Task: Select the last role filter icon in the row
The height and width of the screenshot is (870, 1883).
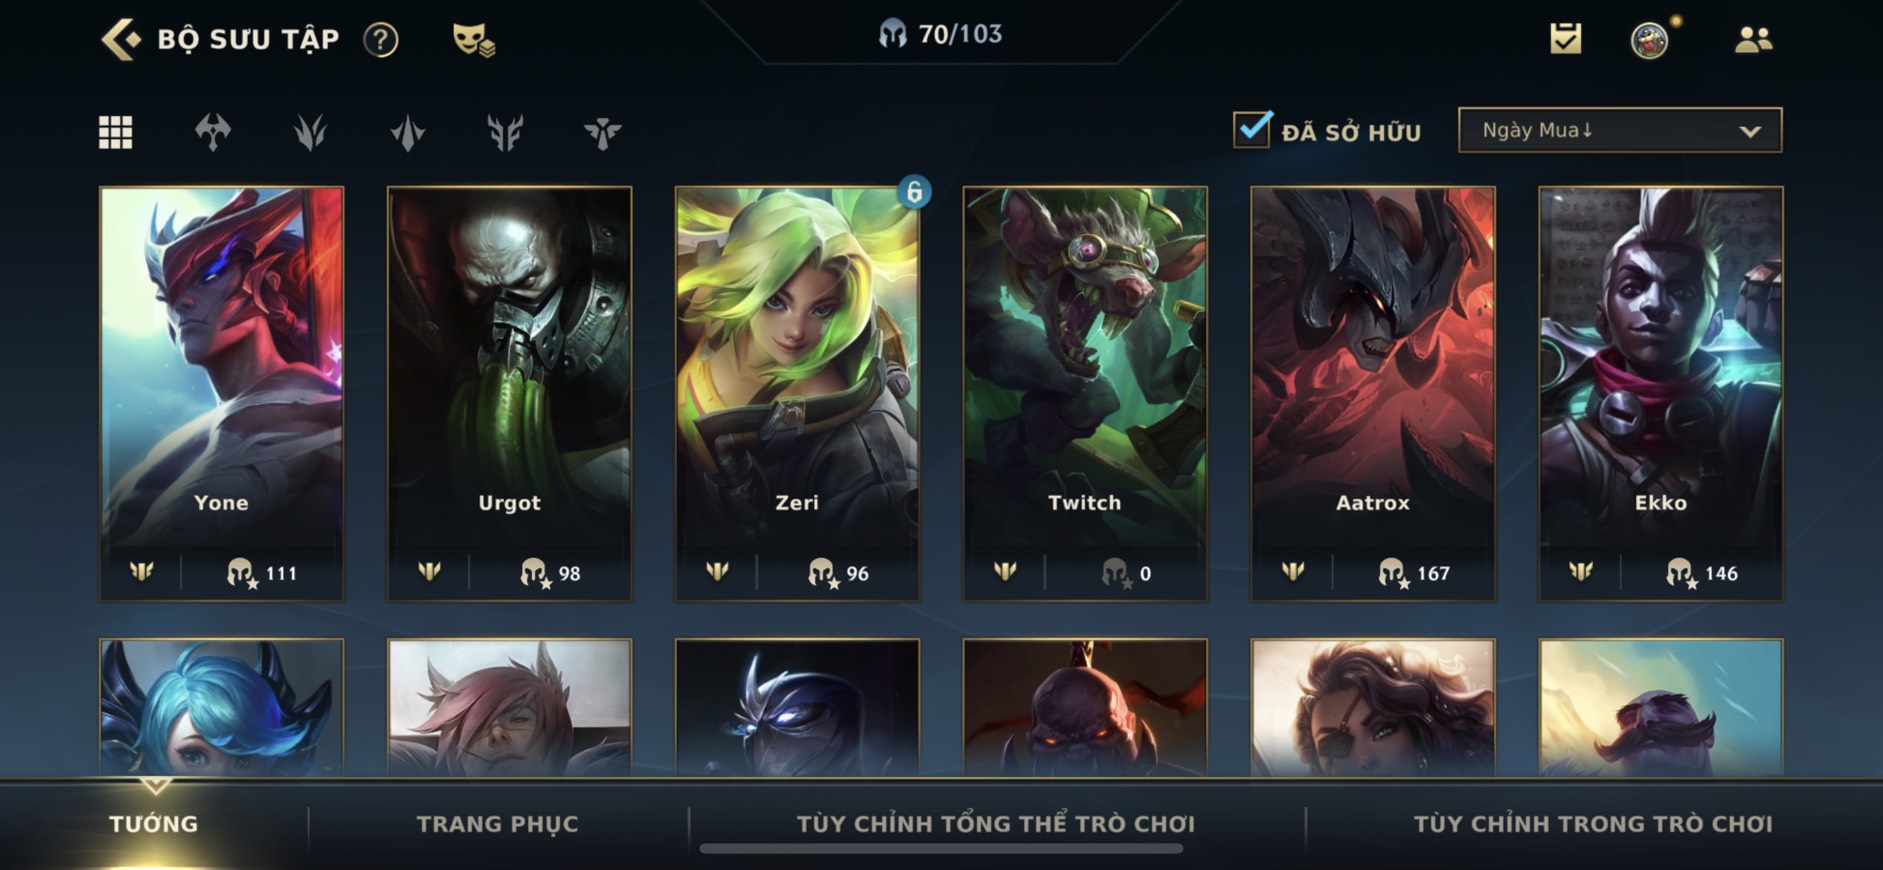Action: 603,132
